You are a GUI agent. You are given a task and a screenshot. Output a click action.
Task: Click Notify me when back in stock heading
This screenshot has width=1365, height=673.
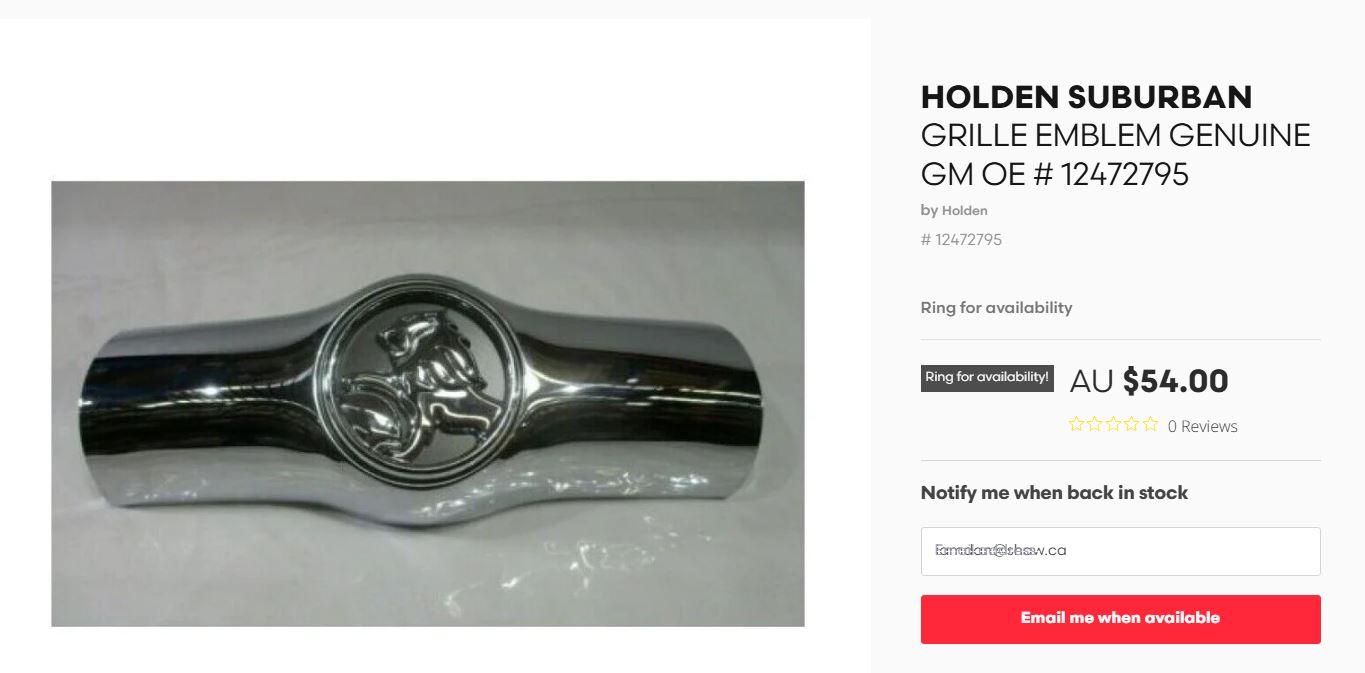(x=1054, y=493)
